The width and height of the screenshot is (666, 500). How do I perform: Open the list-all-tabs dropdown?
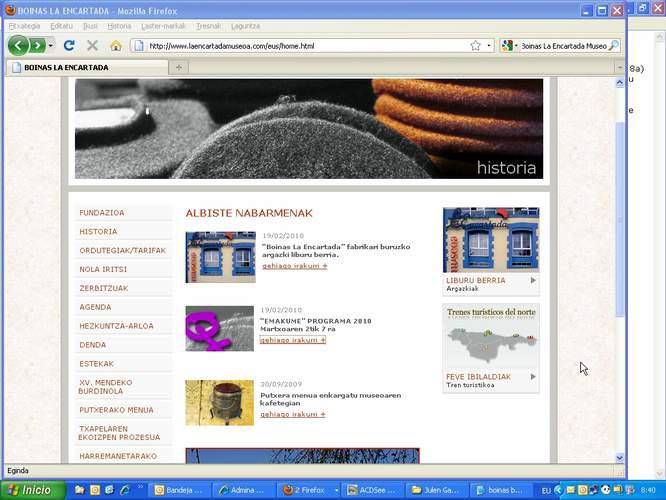coord(620,68)
